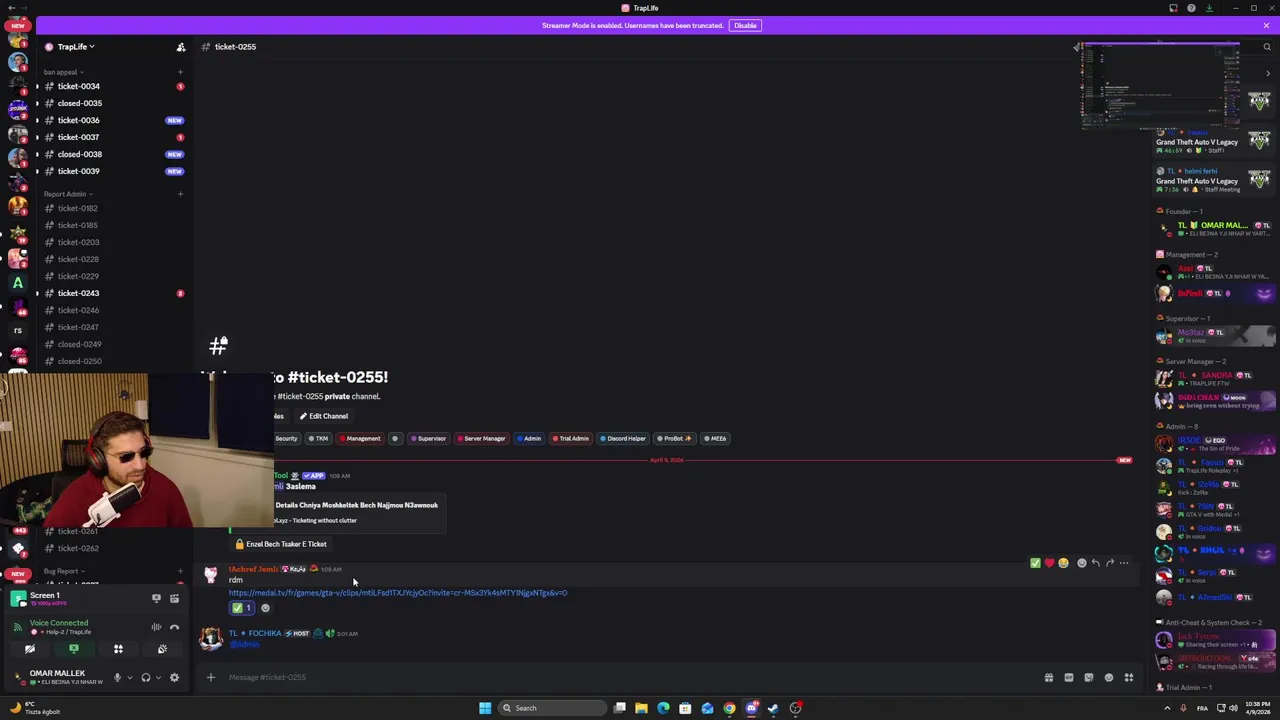React with the green checkmark in hover toolbar
Screen dimensions: 1280x720
pyautogui.click(x=1035, y=563)
